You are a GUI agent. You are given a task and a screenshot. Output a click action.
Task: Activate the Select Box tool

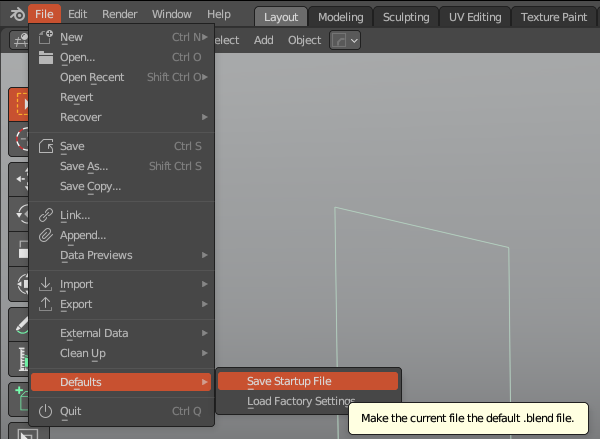click(x=19, y=104)
